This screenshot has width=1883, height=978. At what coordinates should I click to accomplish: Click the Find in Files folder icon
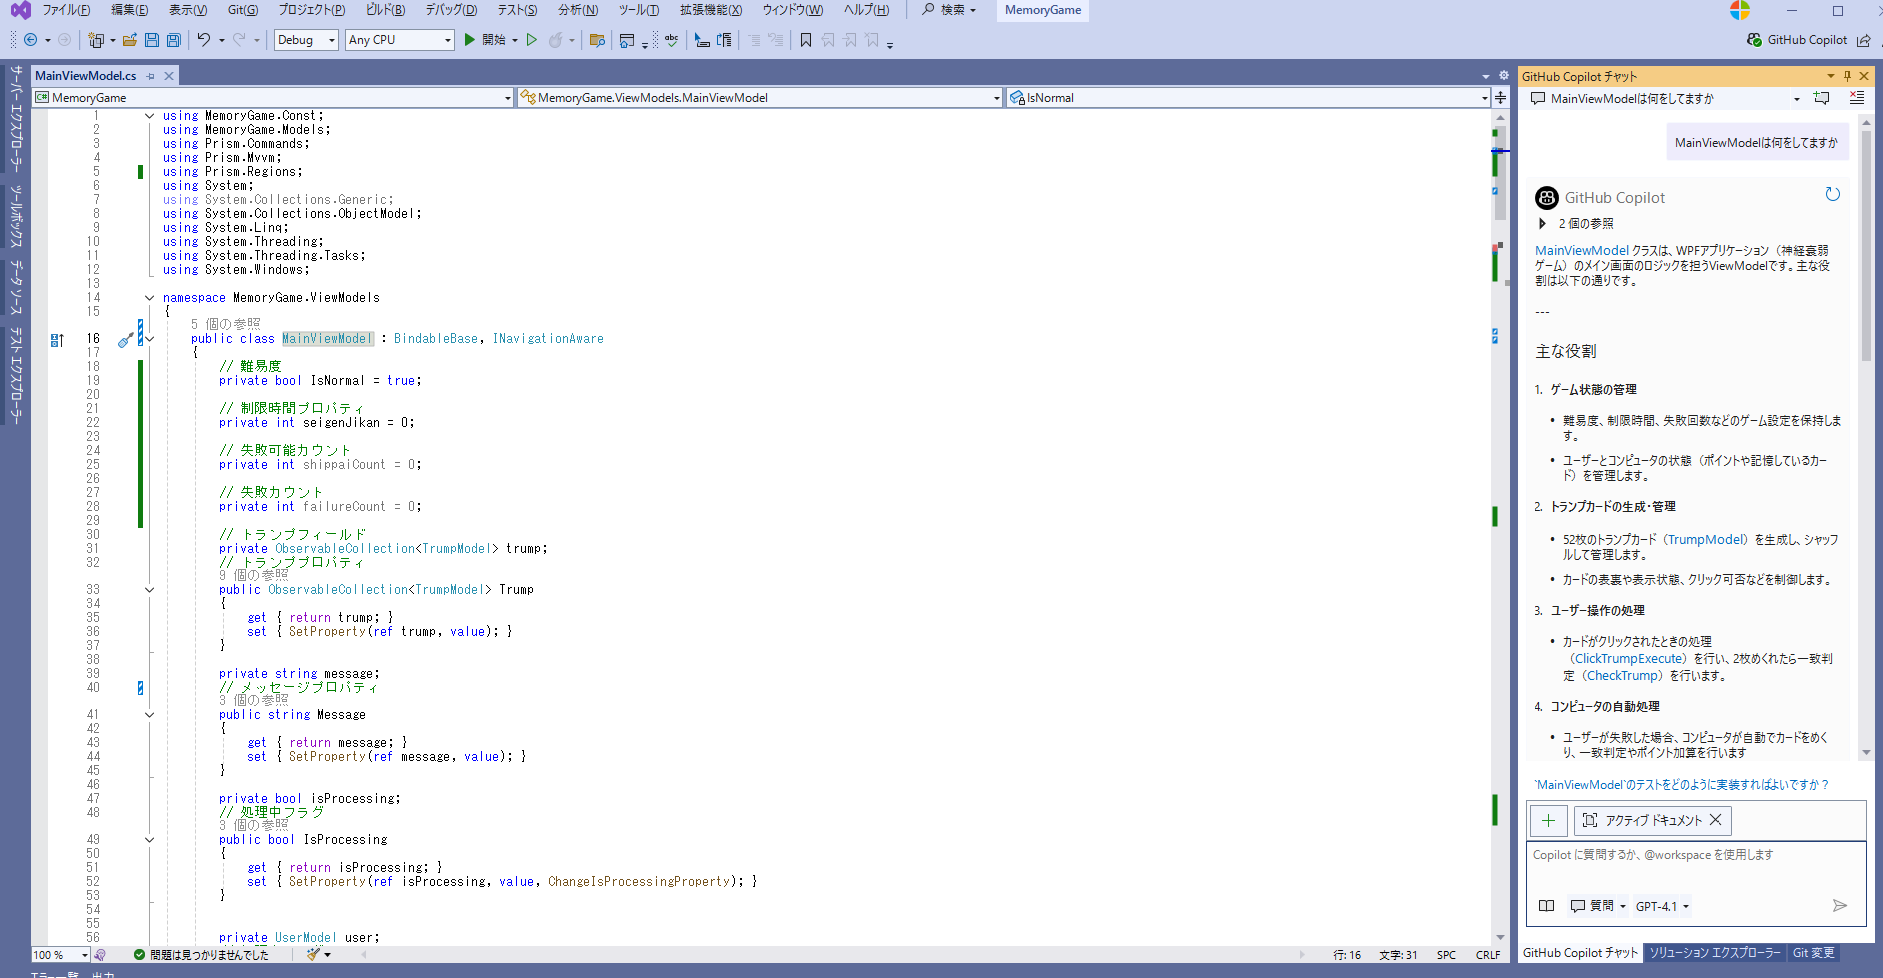(x=597, y=40)
